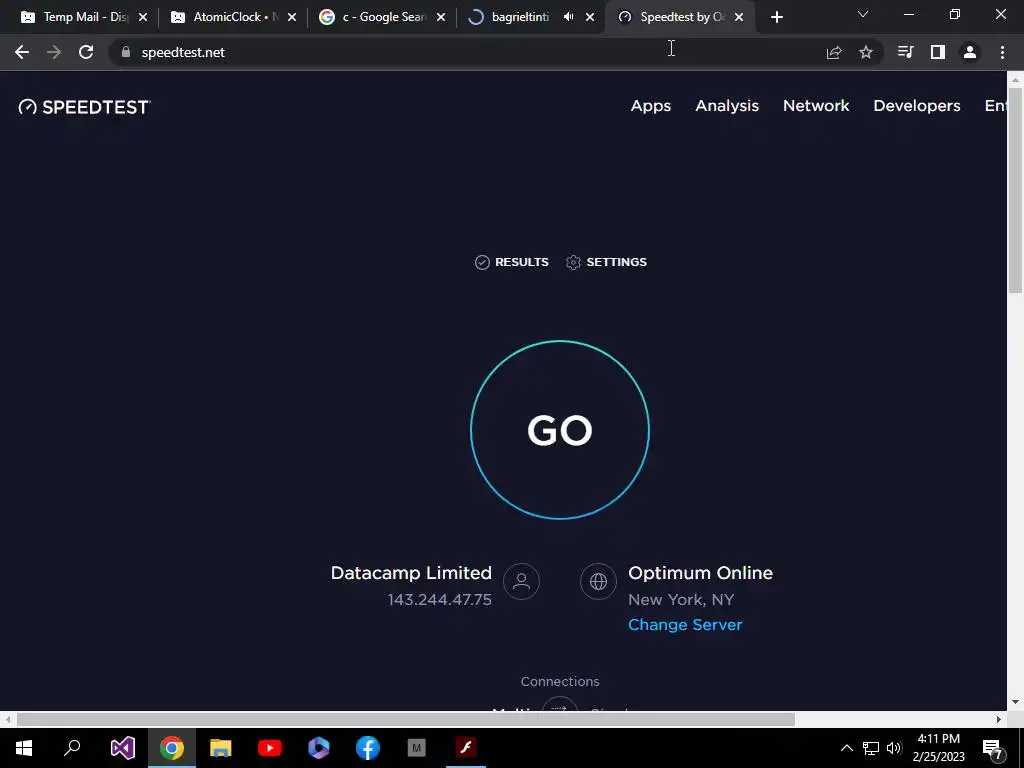This screenshot has height=768, width=1024.
Task: Open the Windows Start menu
Action: (24, 748)
